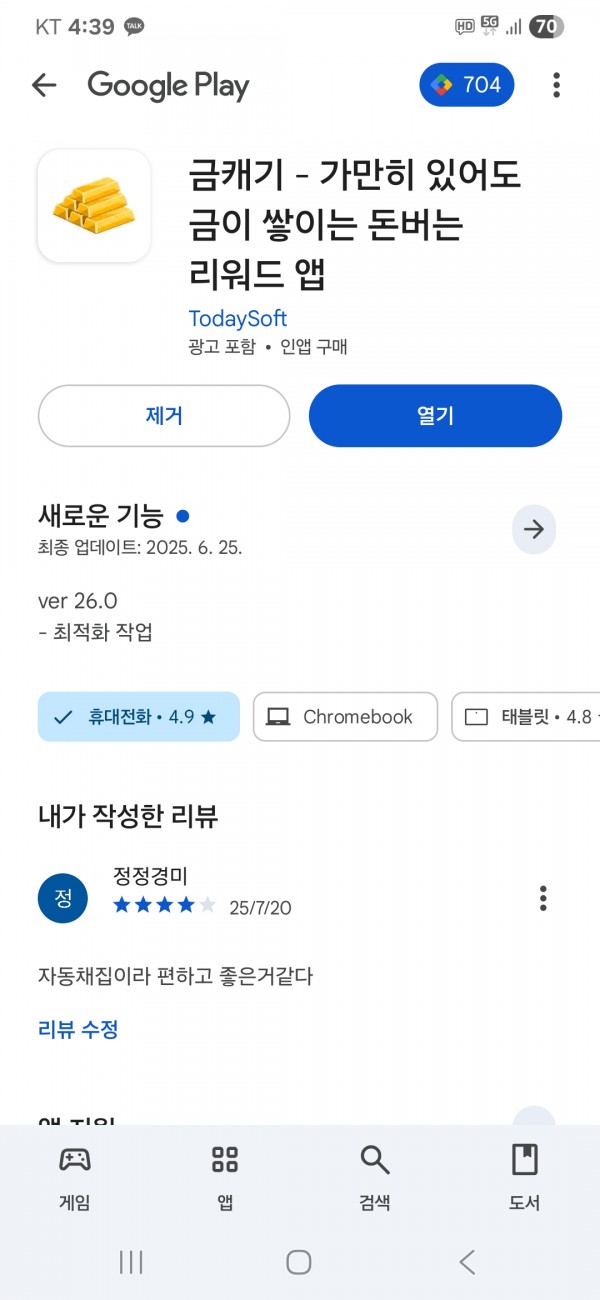Viewport: 600px width, 1300px height.
Task: Open Play Points 704 badge
Action: tap(467, 85)
